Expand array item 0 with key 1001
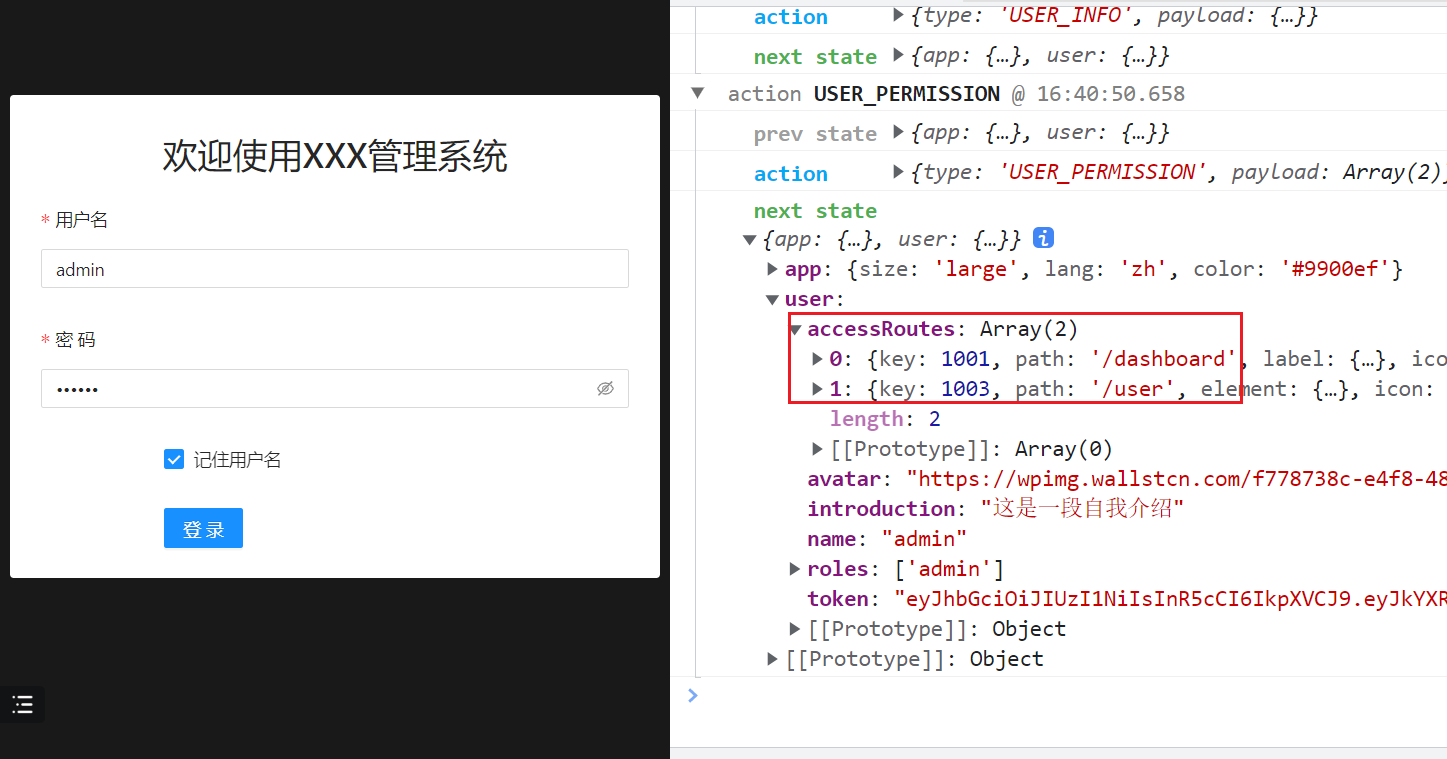The image size is (1447, 759). point(818,359)
